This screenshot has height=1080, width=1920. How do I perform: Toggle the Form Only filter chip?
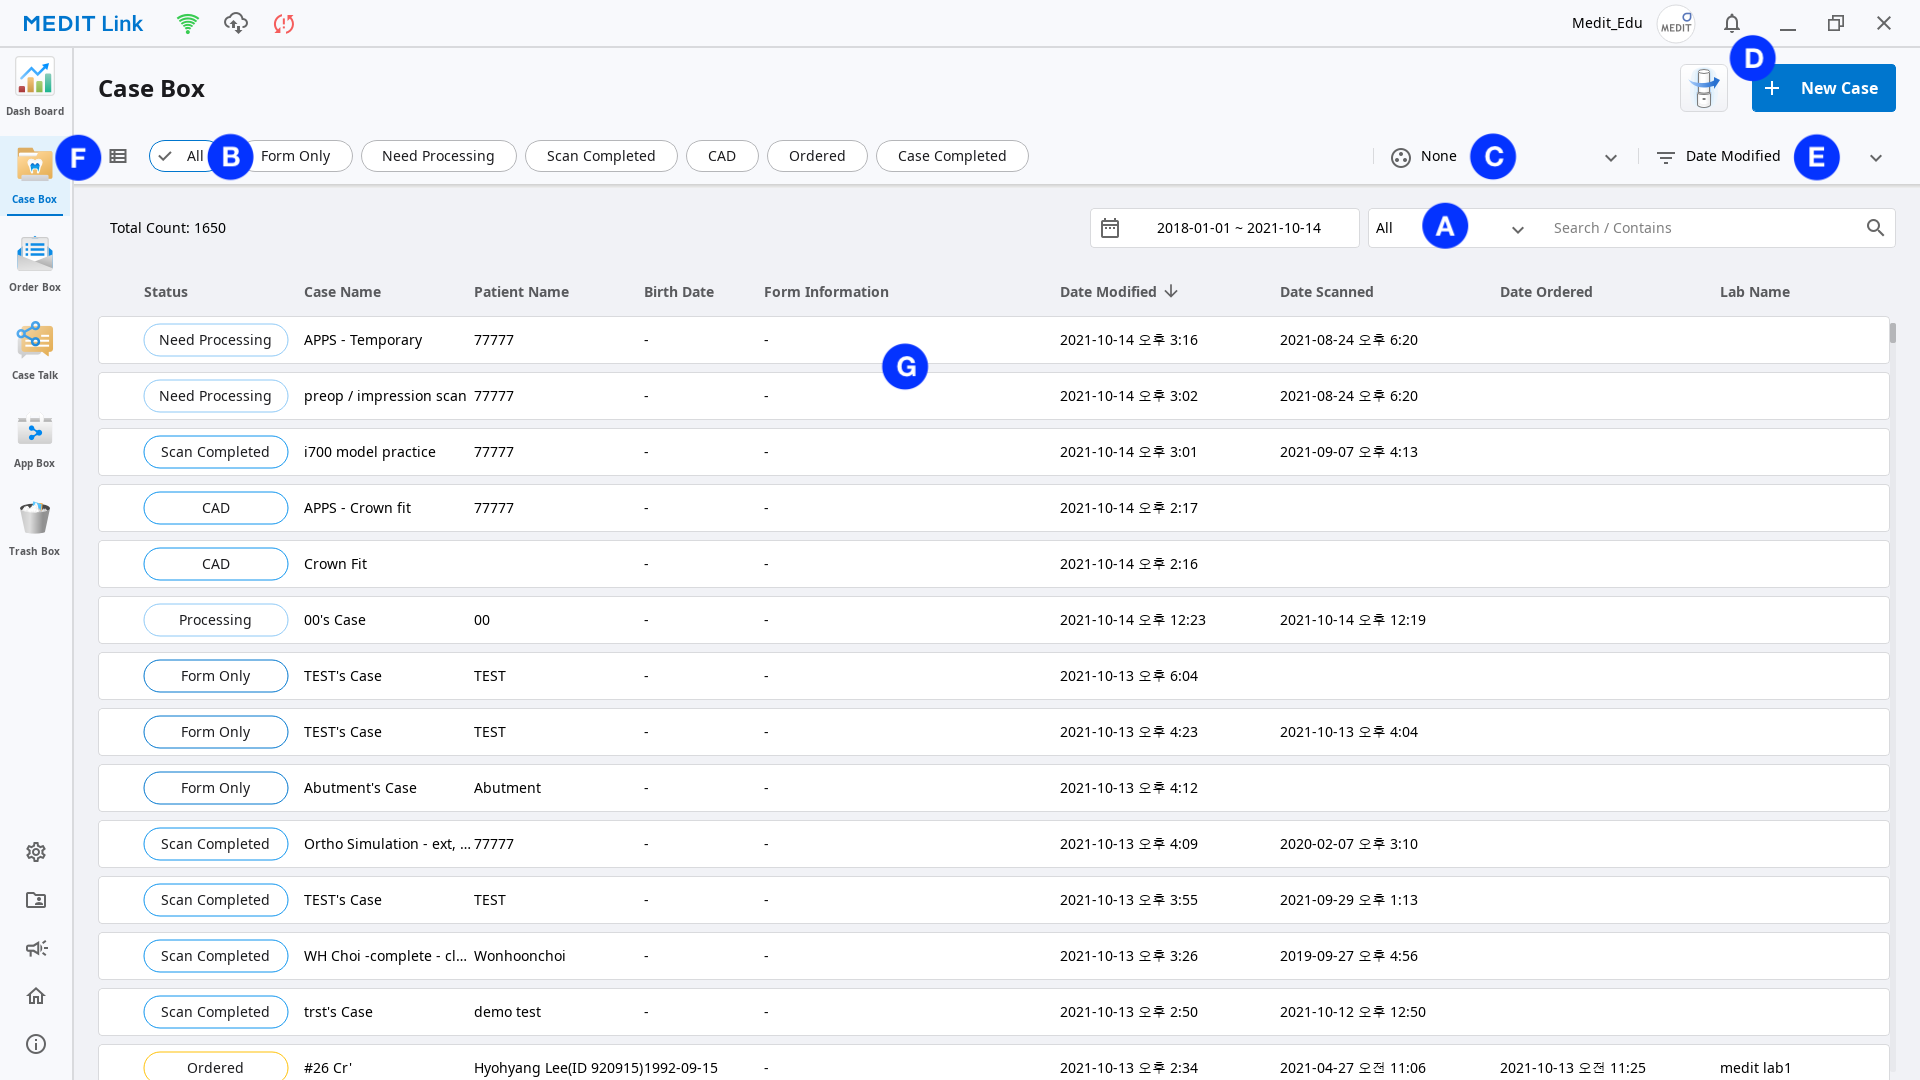295,156
